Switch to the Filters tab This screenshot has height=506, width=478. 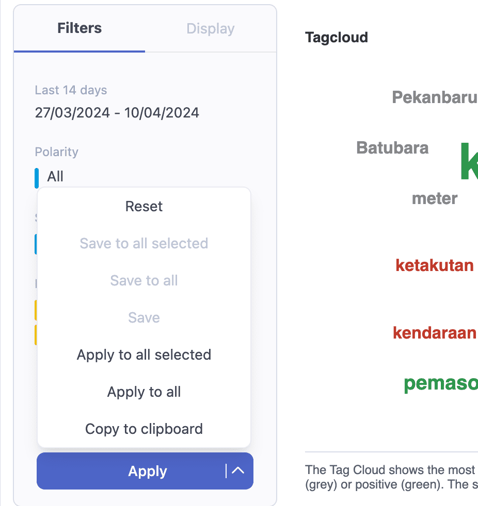click(x=79, y=28)
